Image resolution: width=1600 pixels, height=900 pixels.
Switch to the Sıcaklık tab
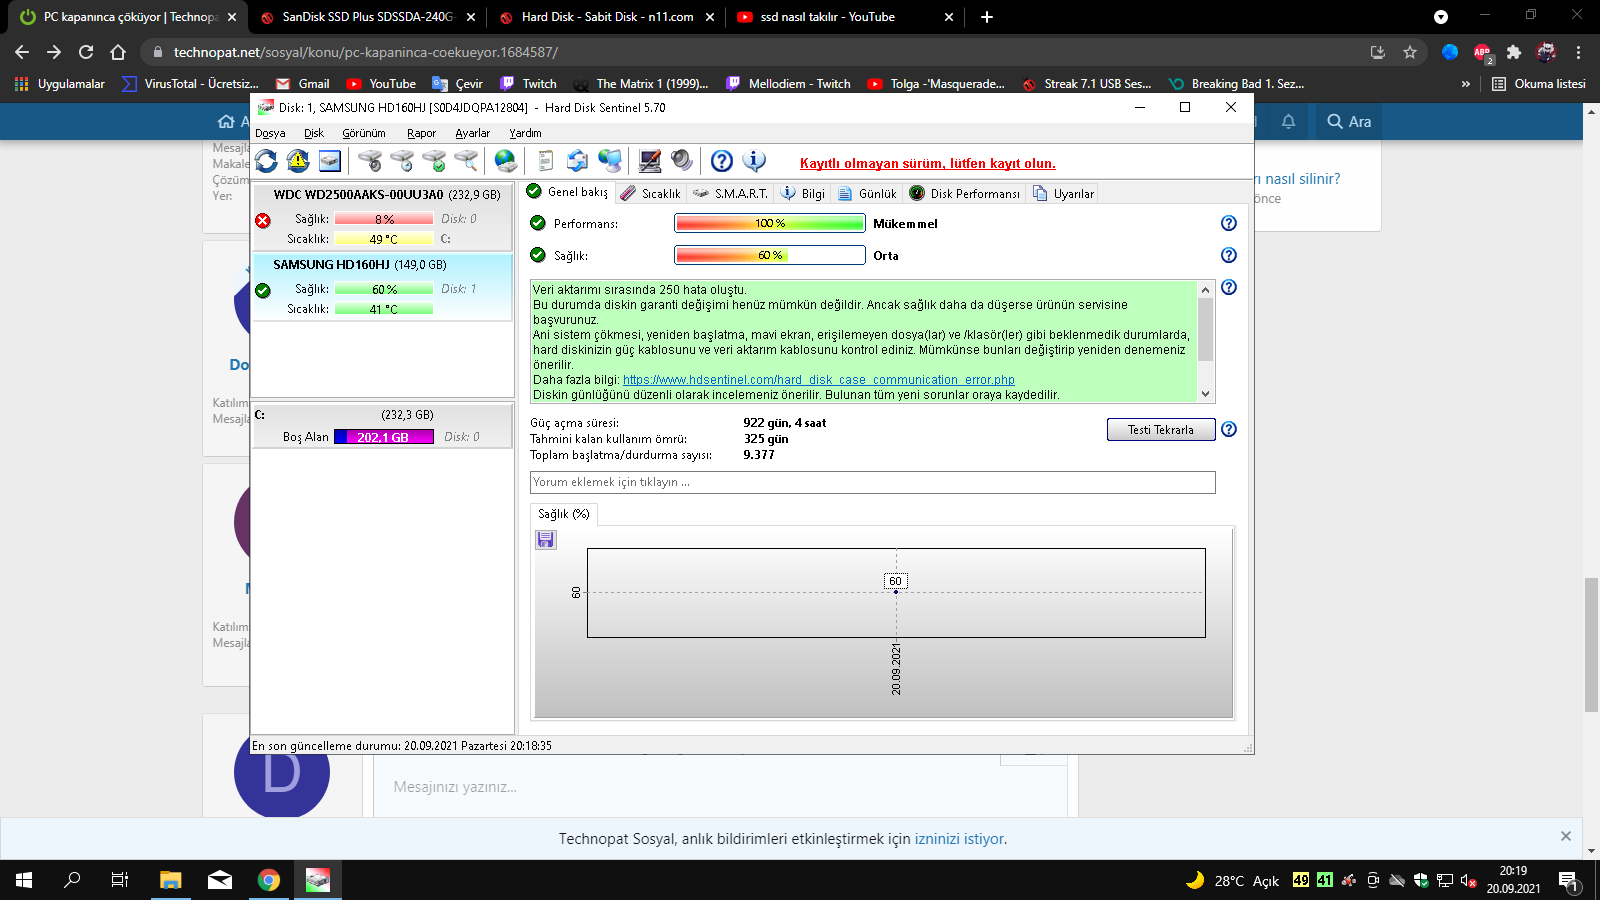tap(650, 194)
